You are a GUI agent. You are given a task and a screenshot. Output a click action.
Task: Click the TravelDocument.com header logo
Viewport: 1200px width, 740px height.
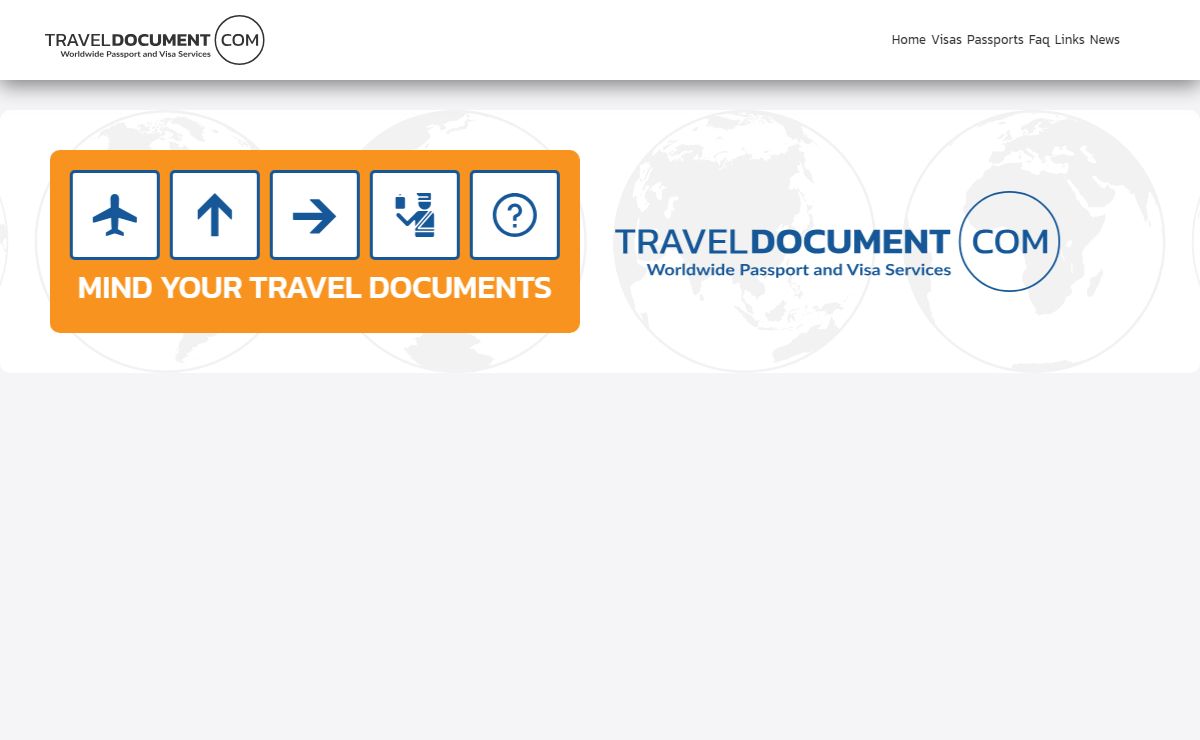tap(155, 40)
